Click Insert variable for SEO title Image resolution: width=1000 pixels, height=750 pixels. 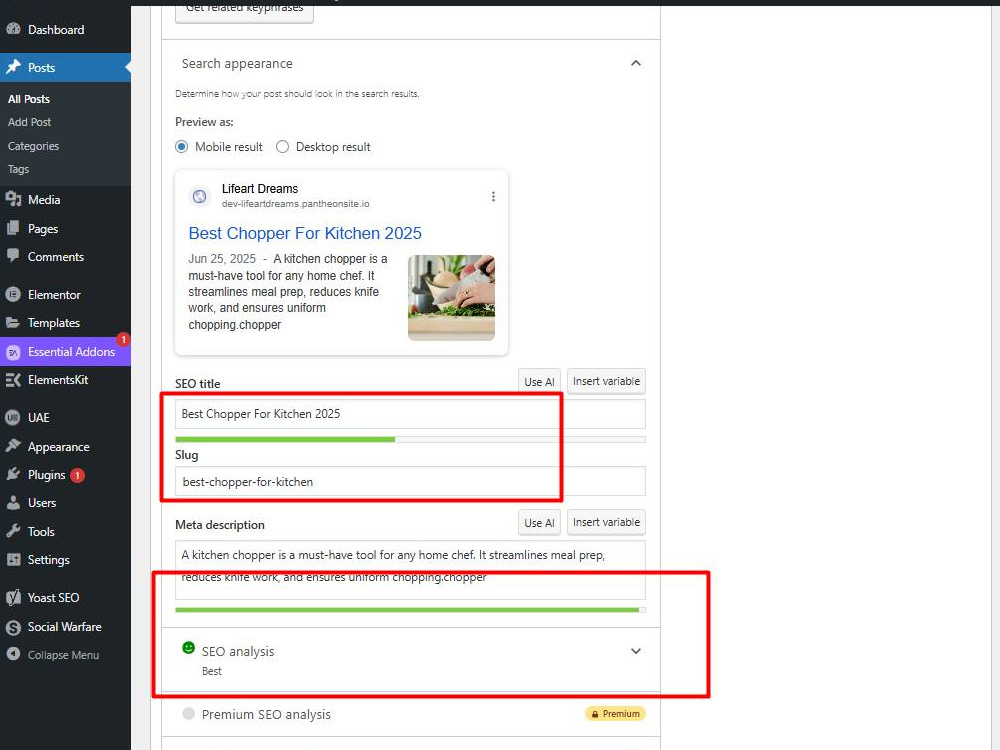(x=607, y=381)
